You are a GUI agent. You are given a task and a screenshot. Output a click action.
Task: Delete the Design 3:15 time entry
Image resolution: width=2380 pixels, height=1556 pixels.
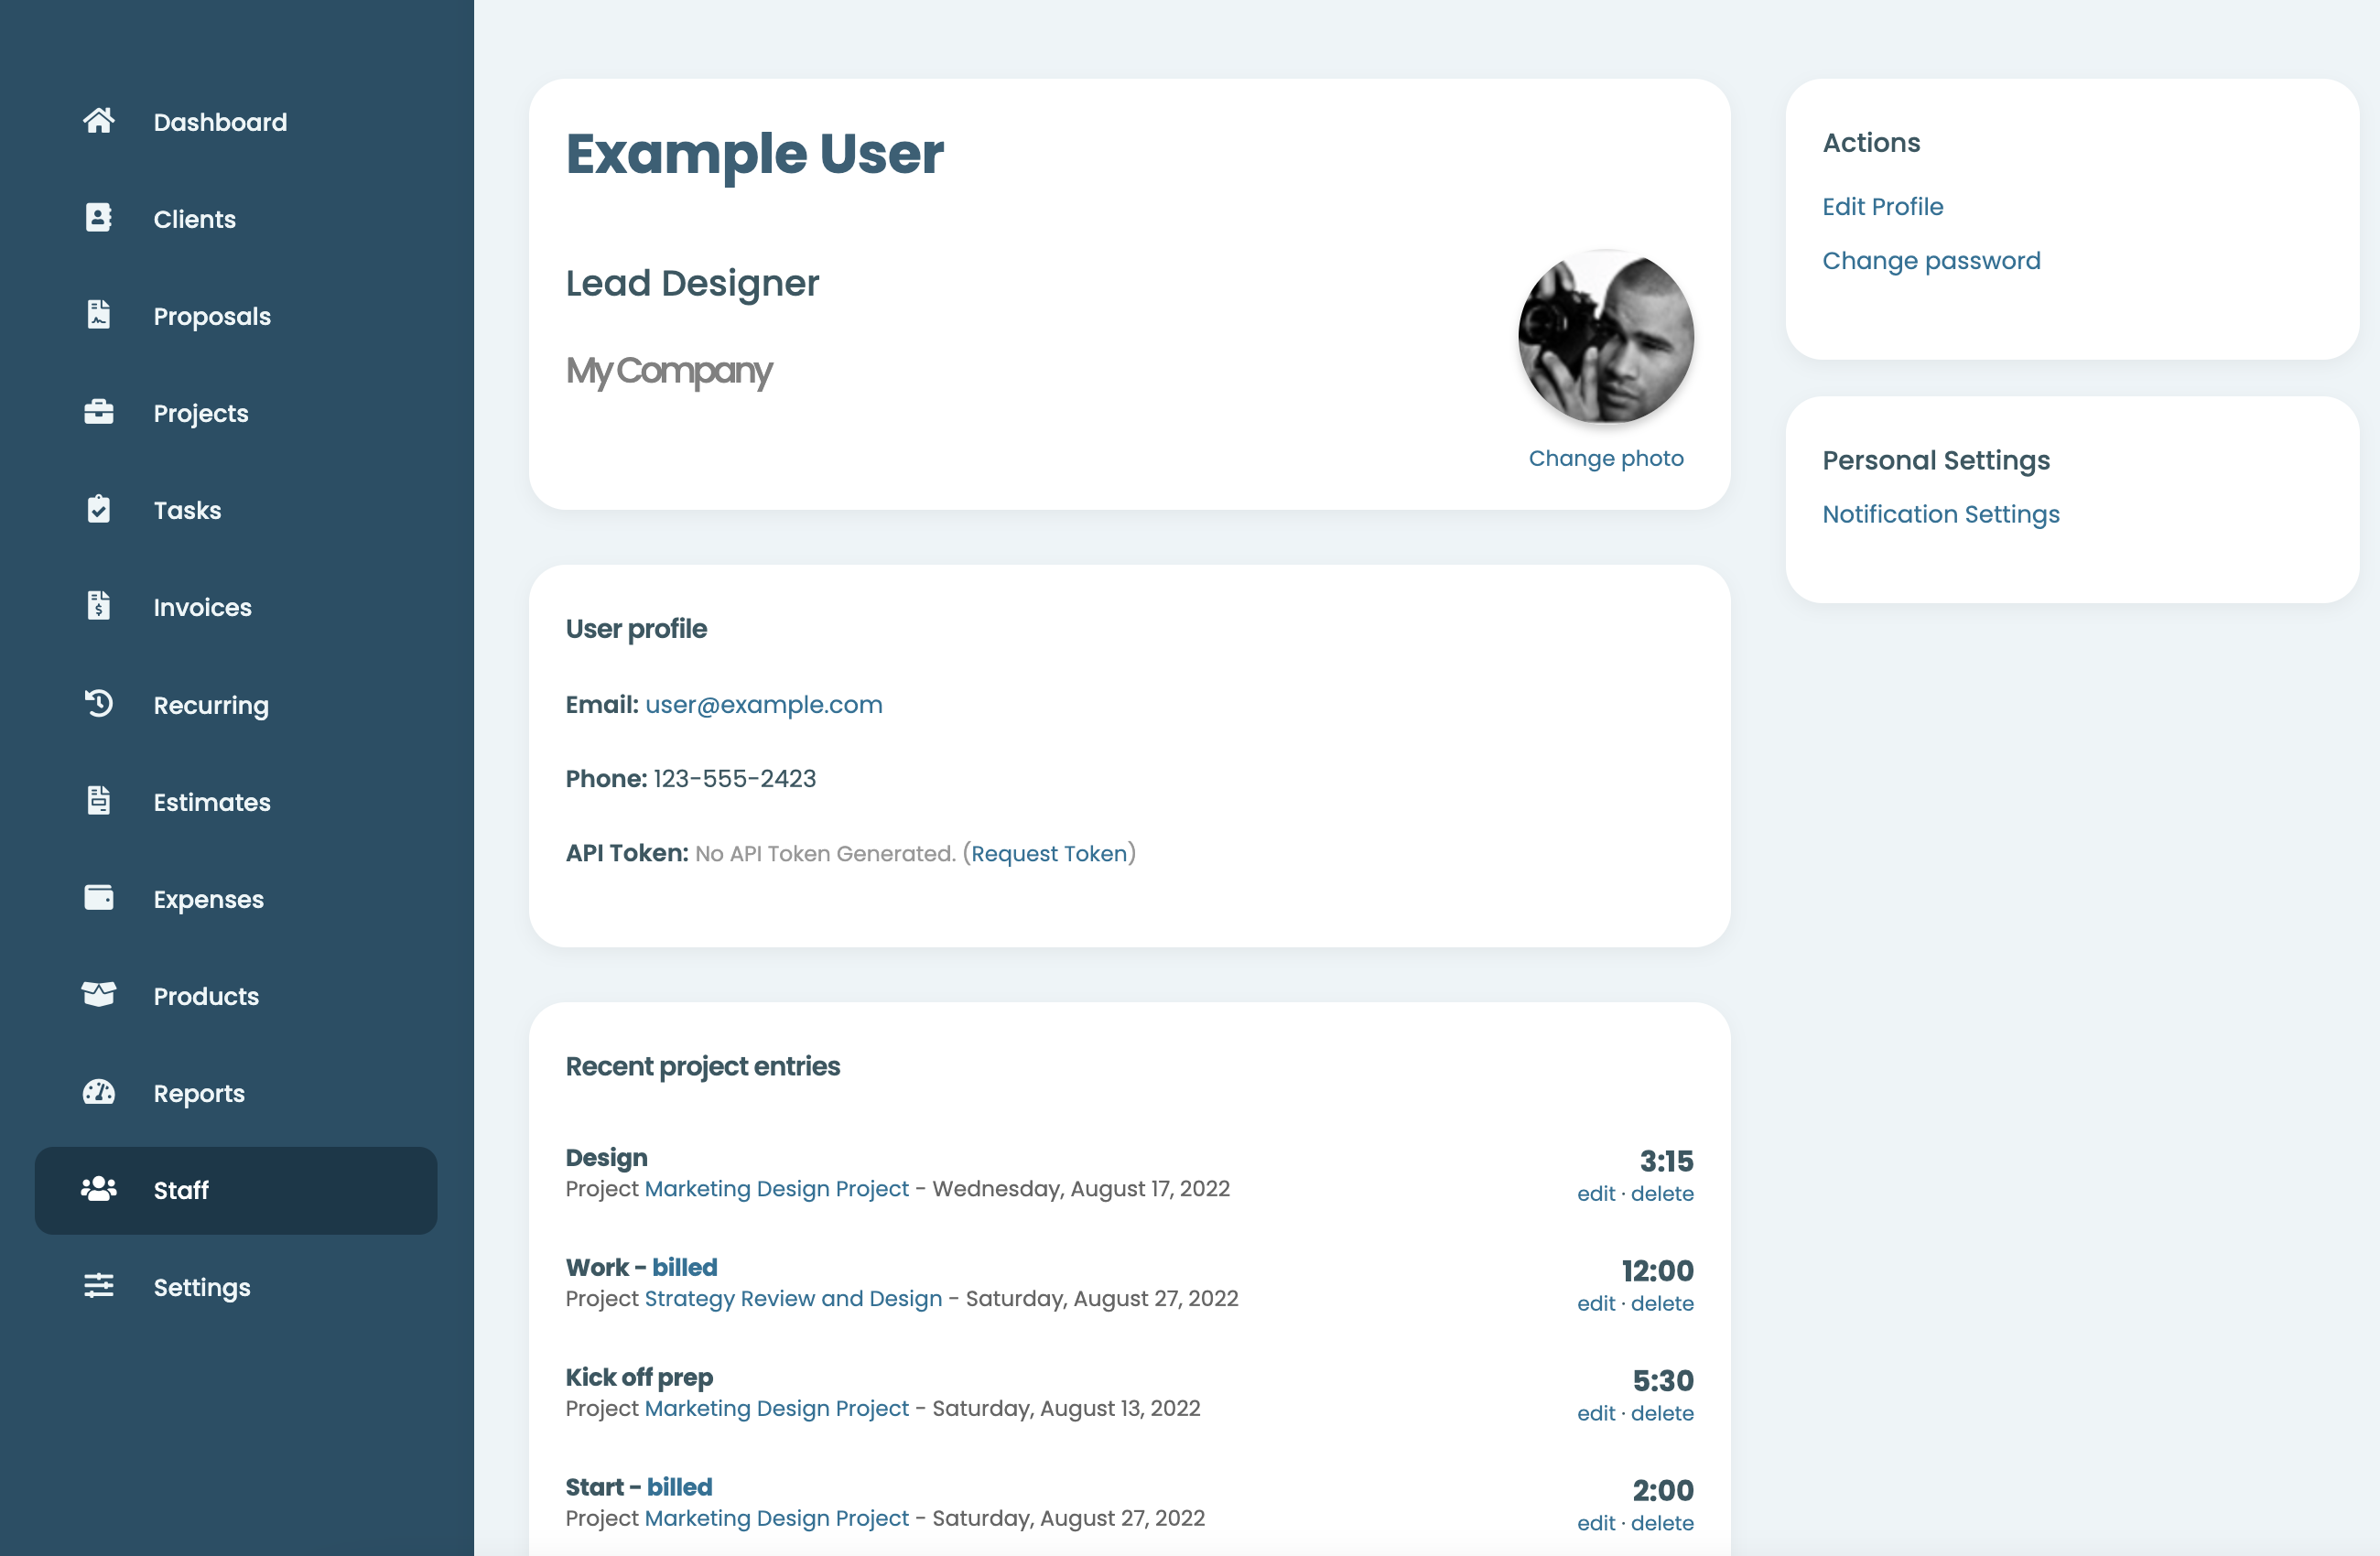[1661, 1194]
